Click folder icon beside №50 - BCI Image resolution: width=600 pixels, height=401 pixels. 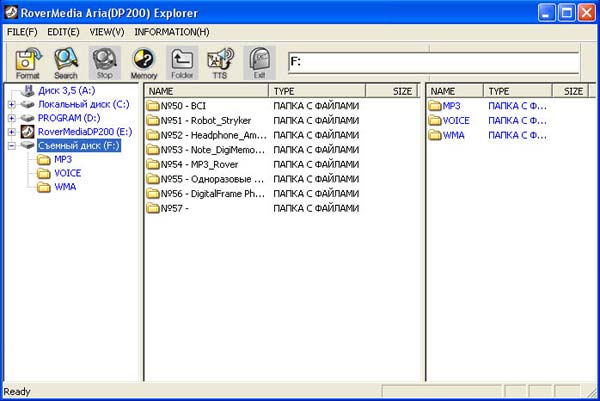tap(153, 106)
